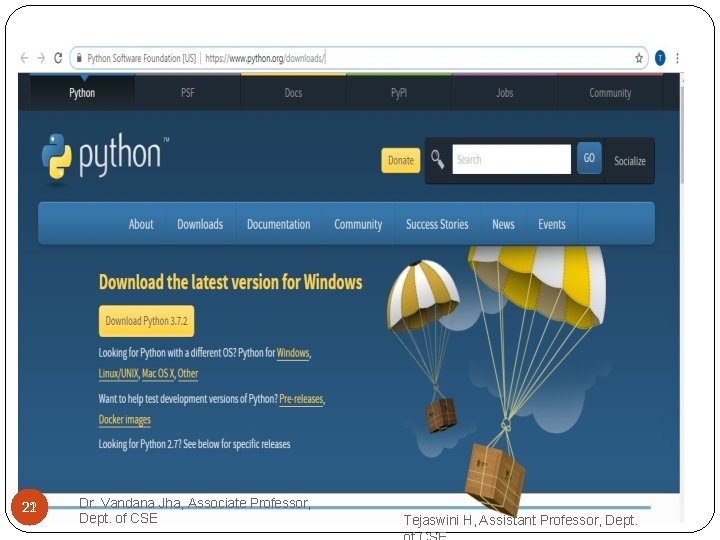Viewport: 720px width, 540px height.
Task: Open Downloads in the main navigation
Action: coord(200,224)
